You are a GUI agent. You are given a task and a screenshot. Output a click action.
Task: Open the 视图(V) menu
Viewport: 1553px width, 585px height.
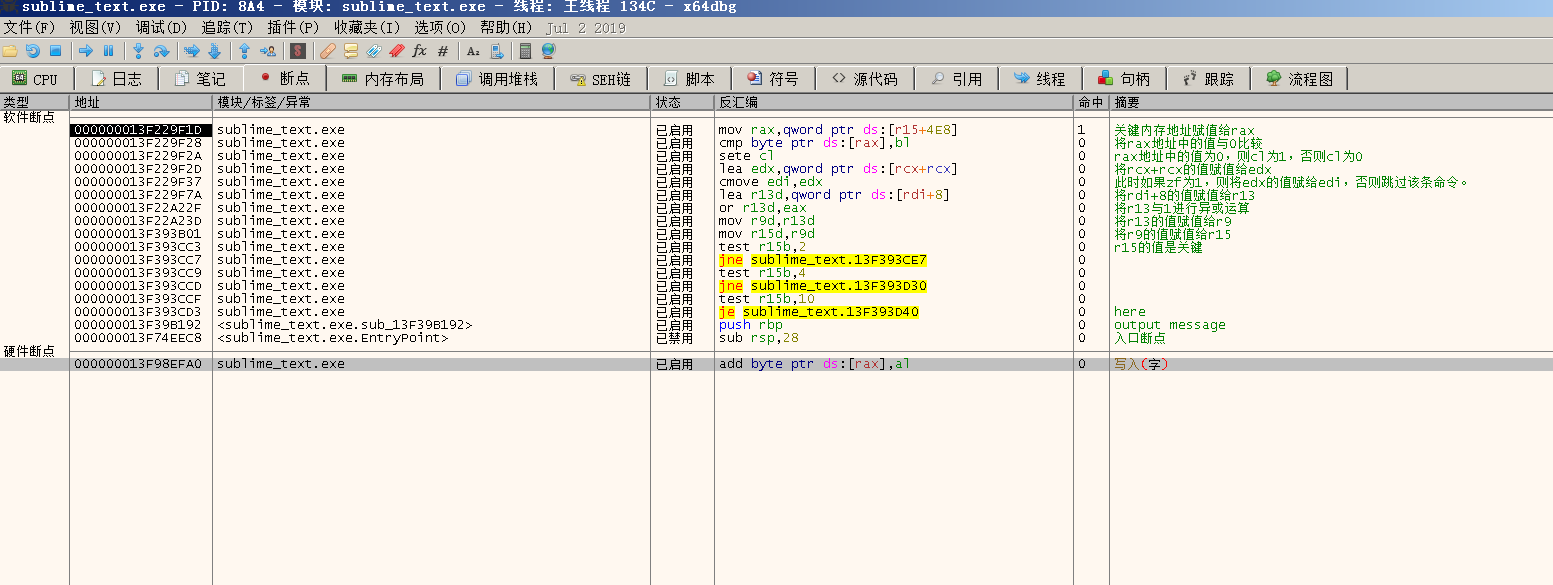tap(95, 28)
